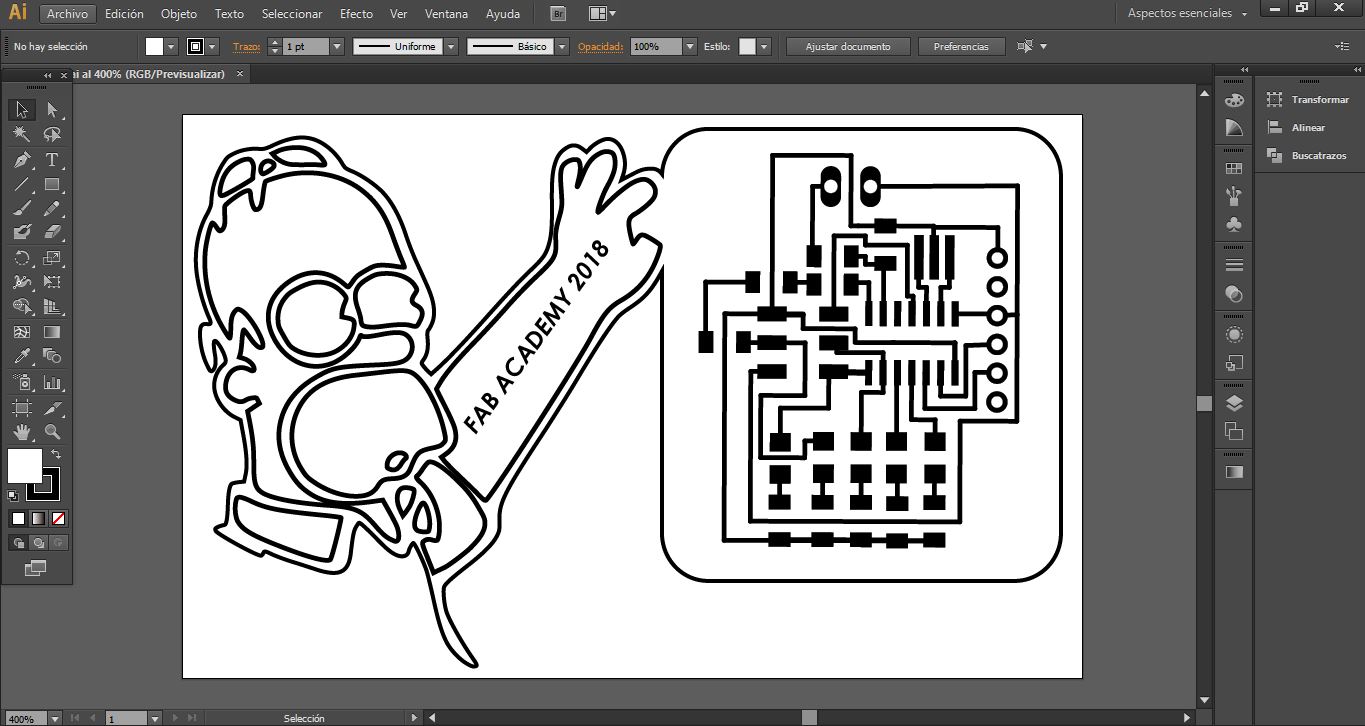Open Adobe Bridge with the Br button
This screenshot has width=1365, height=726.
click(x=559, y=14)
